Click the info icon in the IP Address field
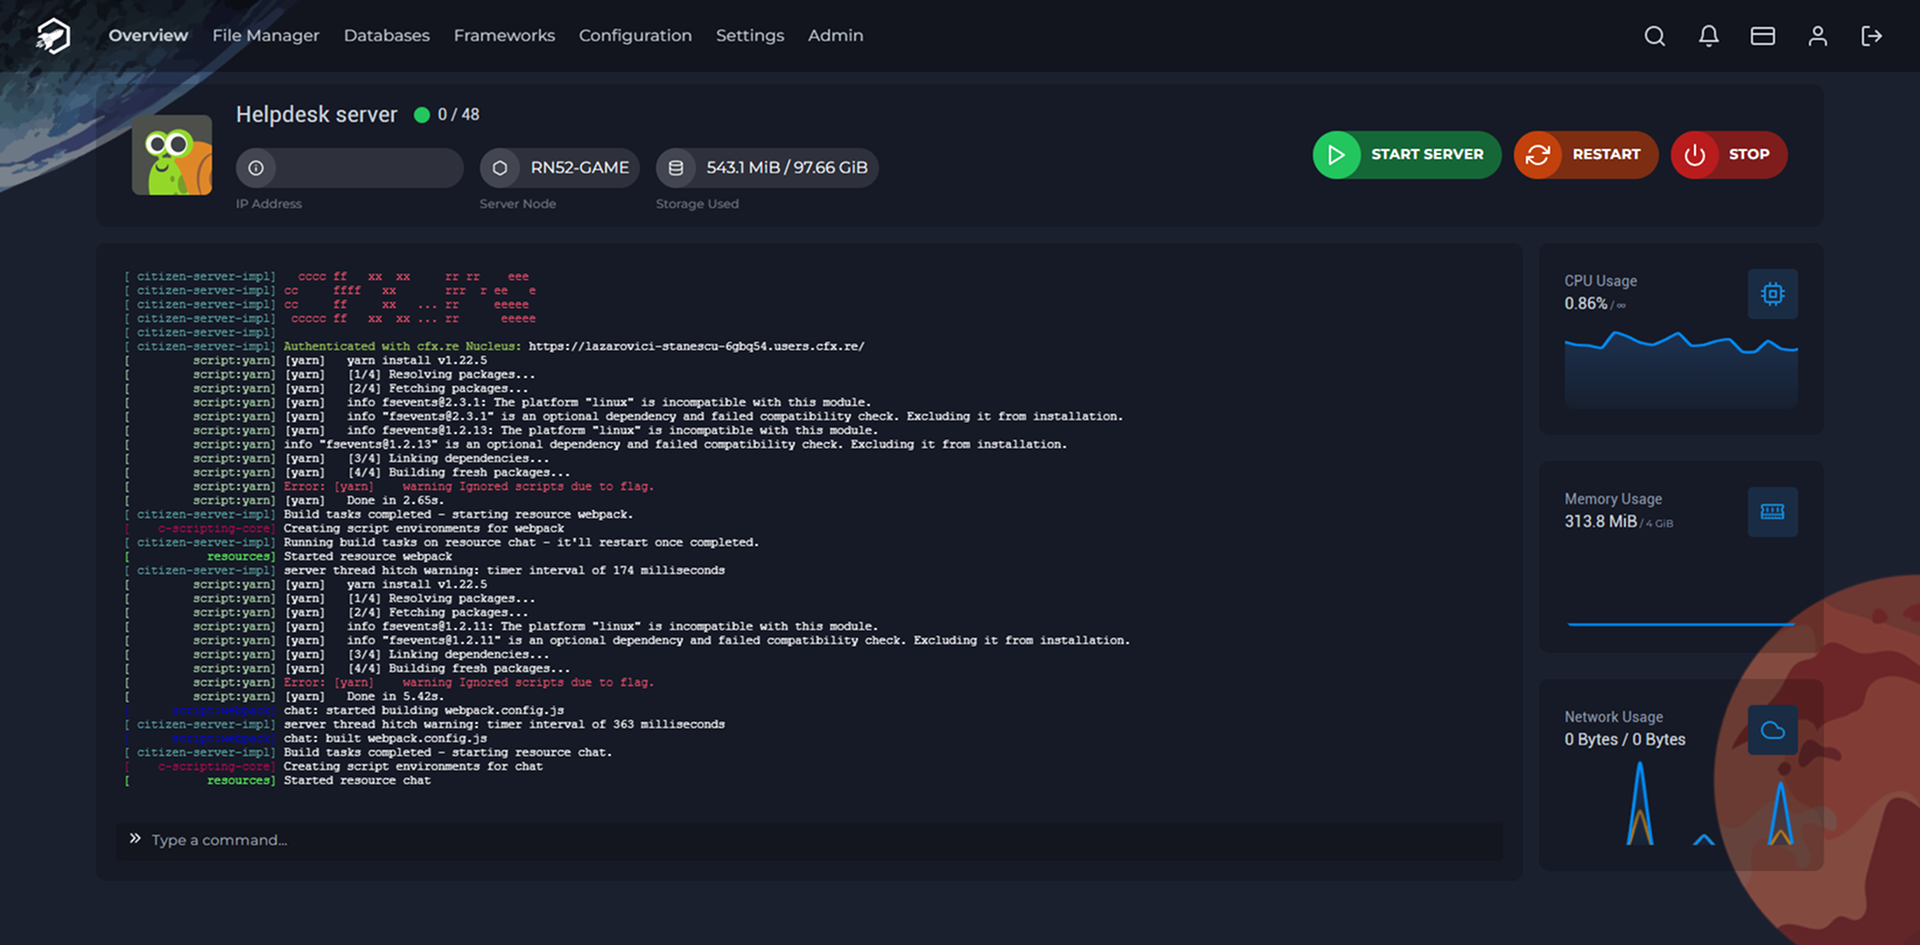The image size is (1920, 945). (256, 168)
